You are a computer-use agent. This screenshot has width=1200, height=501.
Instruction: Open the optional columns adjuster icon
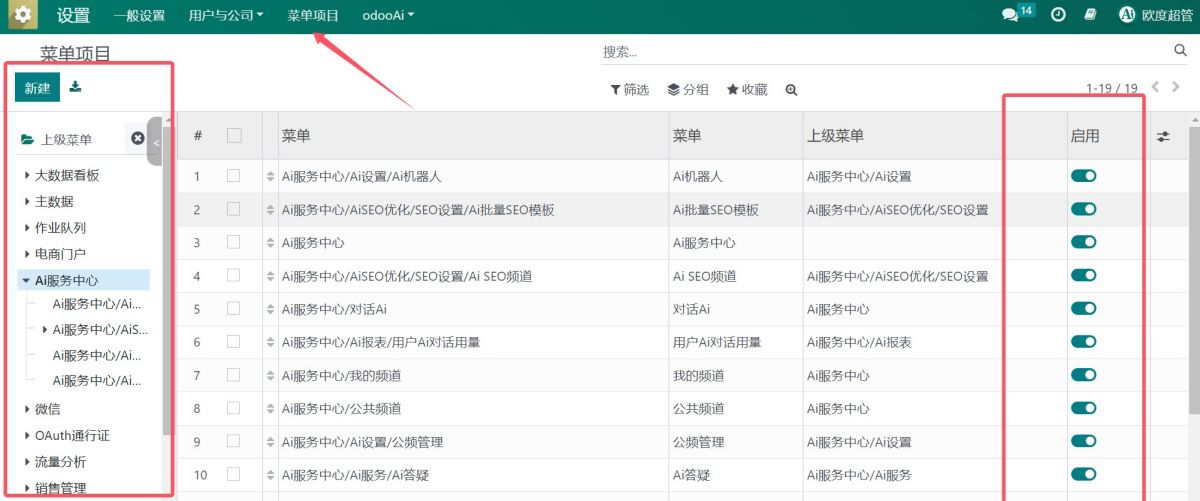pyautogui.click(x=1163, y=136)
